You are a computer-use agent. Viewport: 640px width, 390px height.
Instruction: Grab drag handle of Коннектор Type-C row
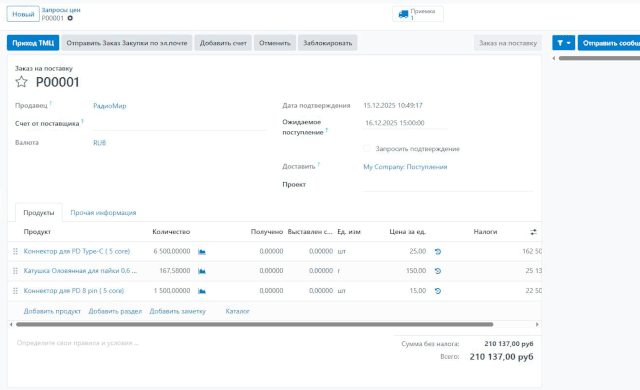click(15, 251)
